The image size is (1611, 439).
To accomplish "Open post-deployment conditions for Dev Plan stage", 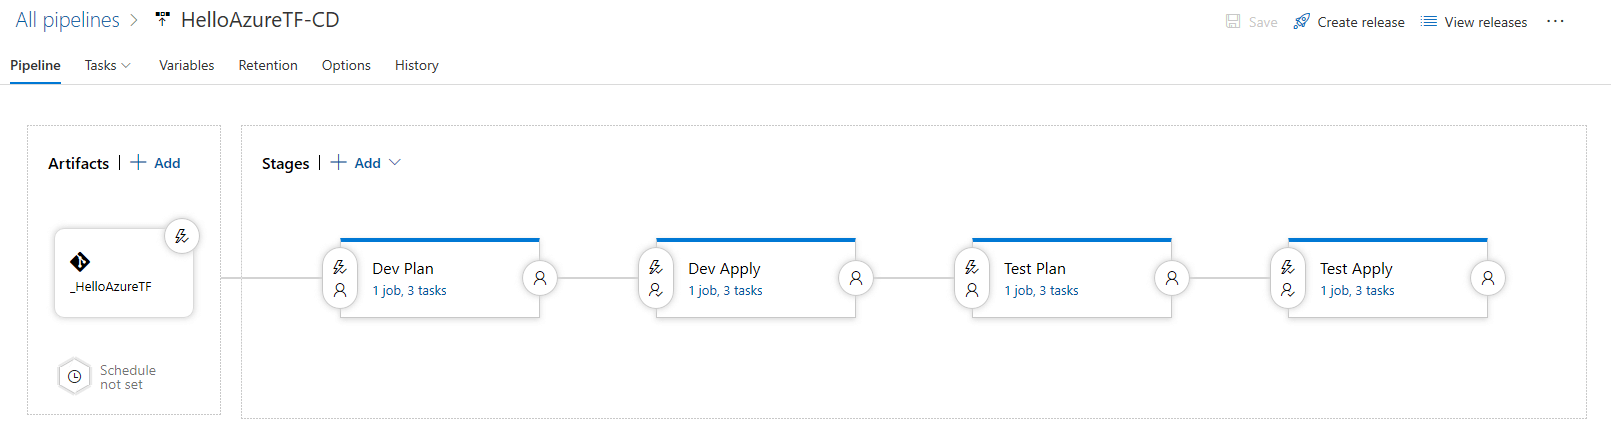I will tap(540, 278).
